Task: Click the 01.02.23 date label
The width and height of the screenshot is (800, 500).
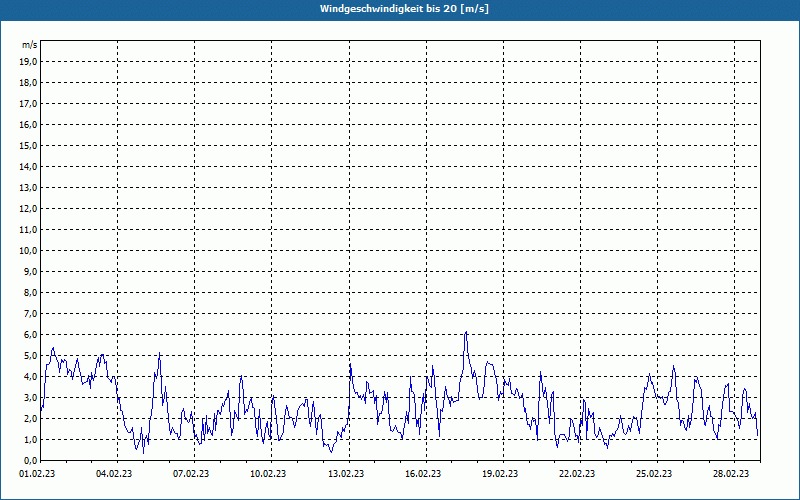Action: tap(37, 473)
